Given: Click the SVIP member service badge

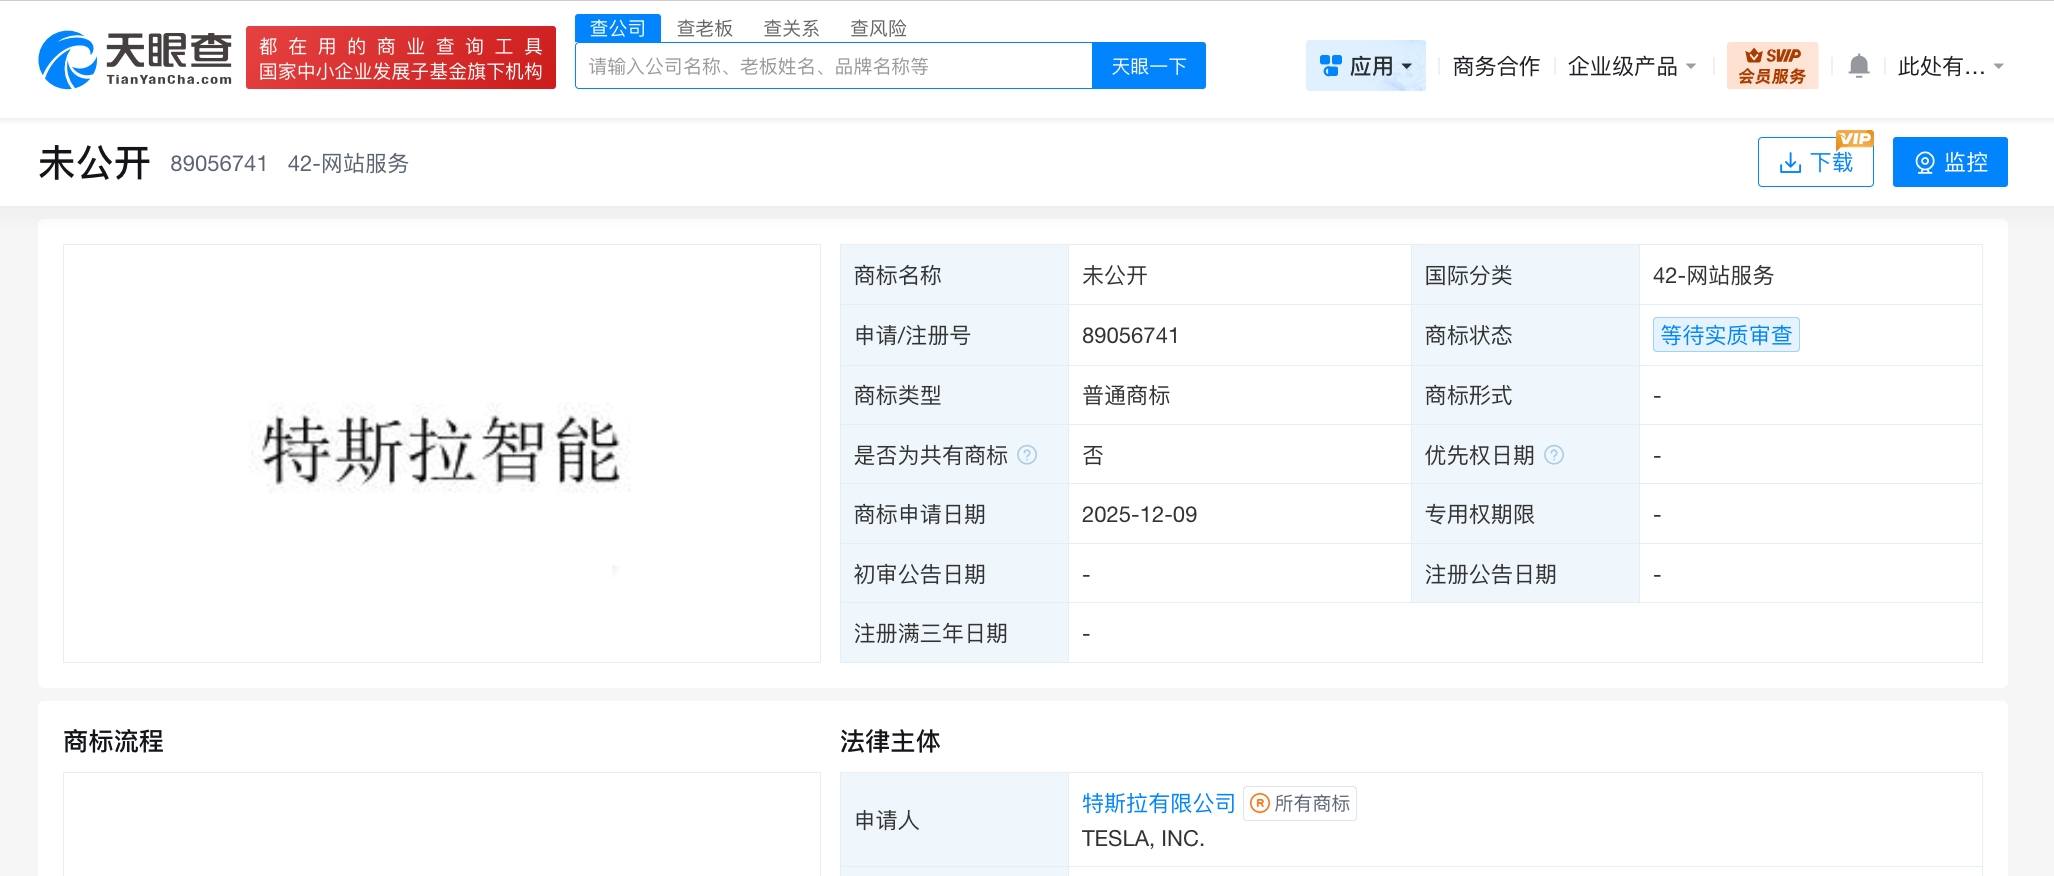Looking at the screenshot, I should 1772,66.
